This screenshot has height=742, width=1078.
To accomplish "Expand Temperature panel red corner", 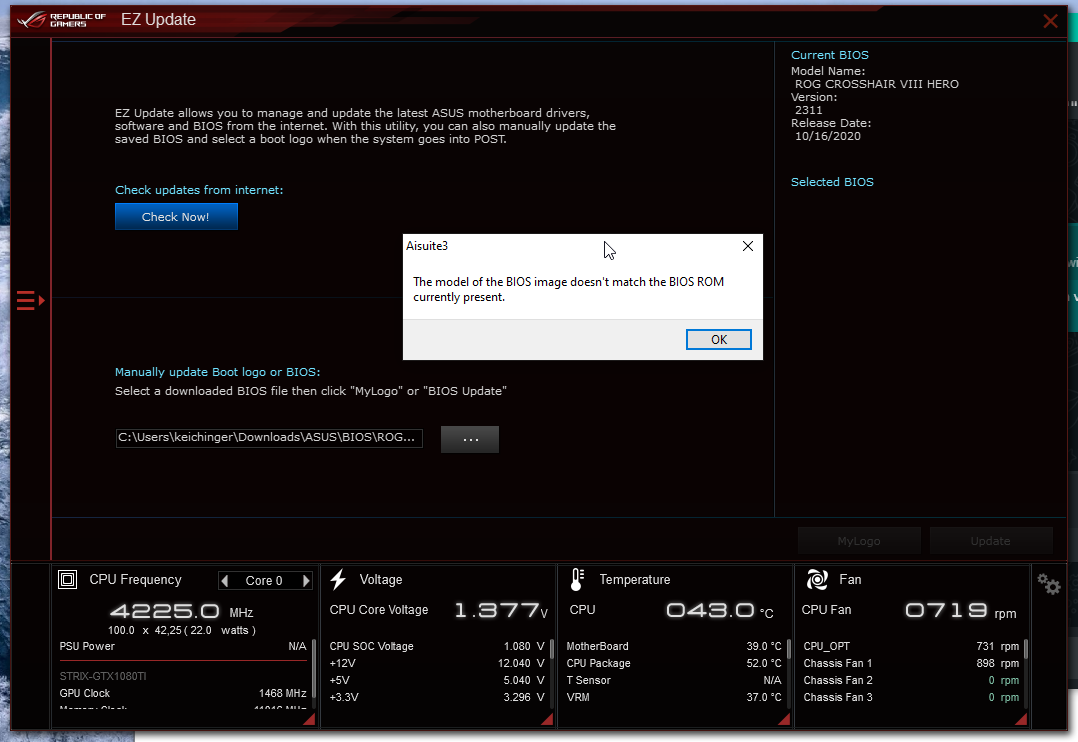I will click(785, 720).
